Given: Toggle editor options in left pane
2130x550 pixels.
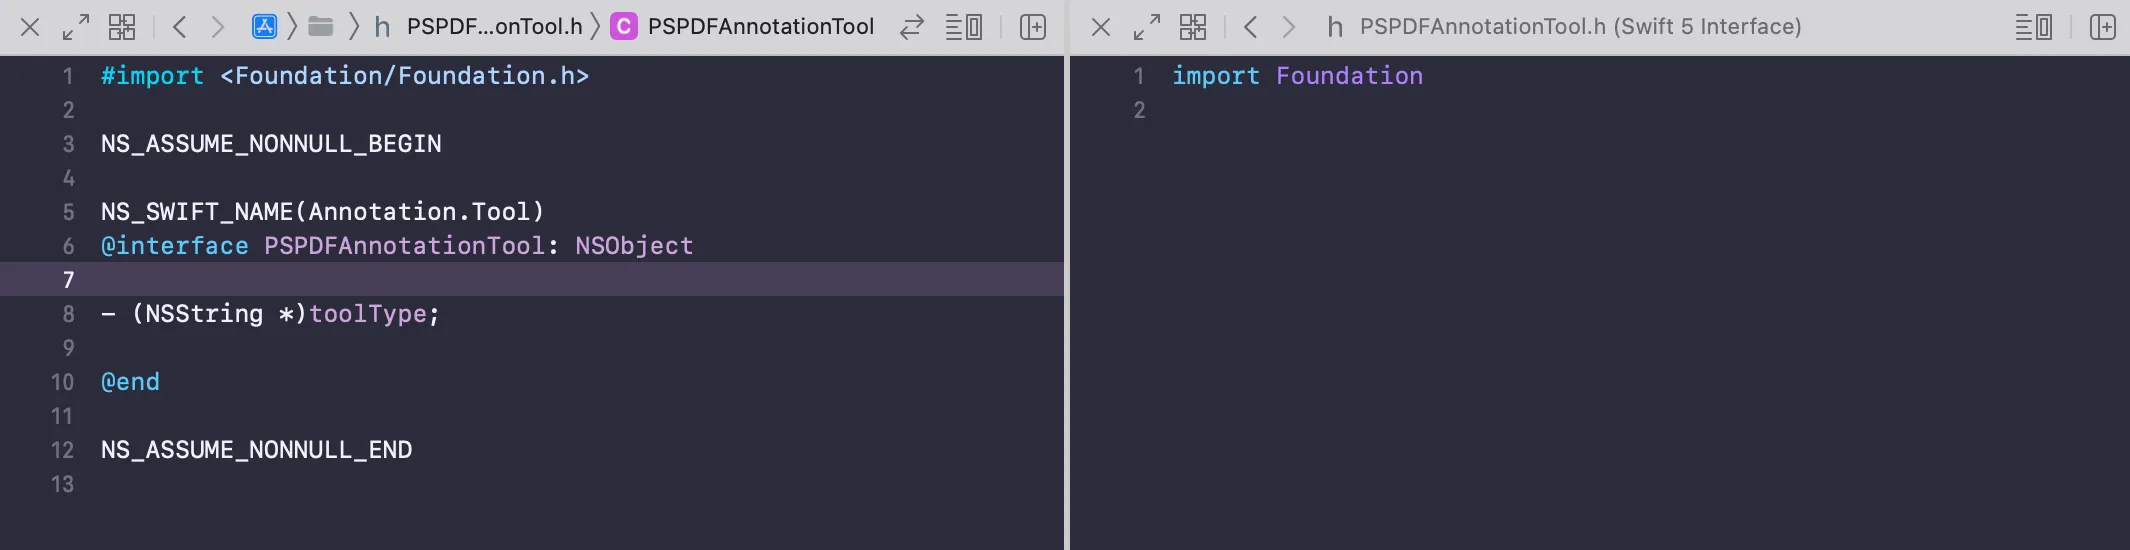Looking at the screenshot, I should 963,27.
